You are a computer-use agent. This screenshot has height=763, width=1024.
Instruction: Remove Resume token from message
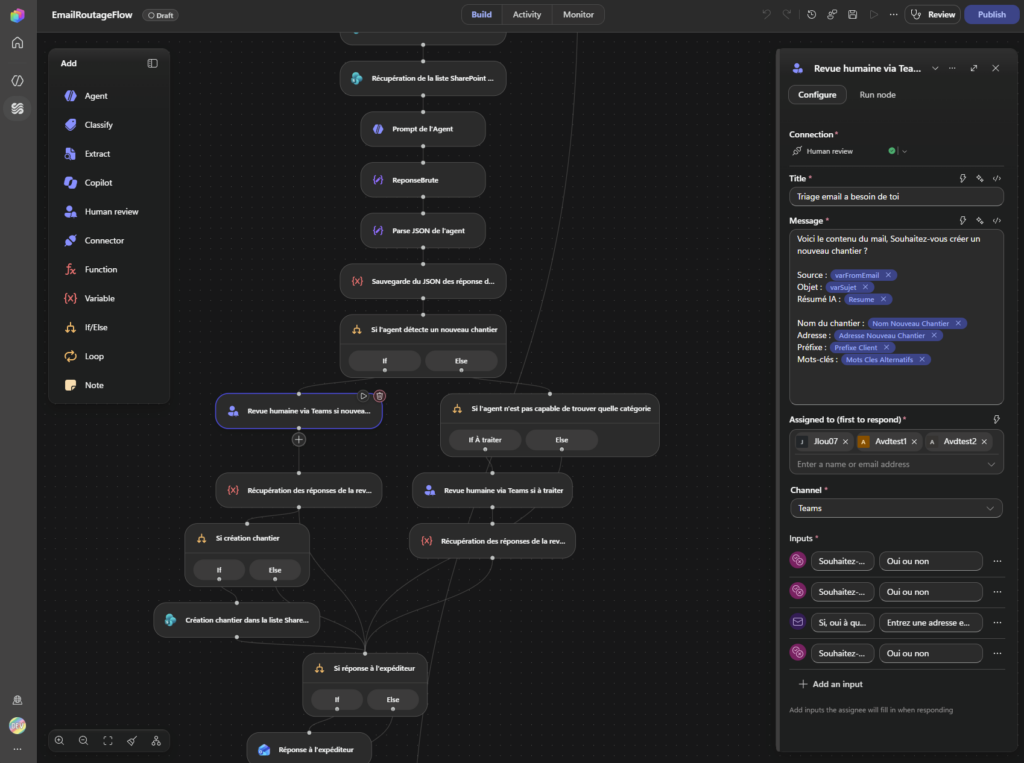tap(883, 299)
